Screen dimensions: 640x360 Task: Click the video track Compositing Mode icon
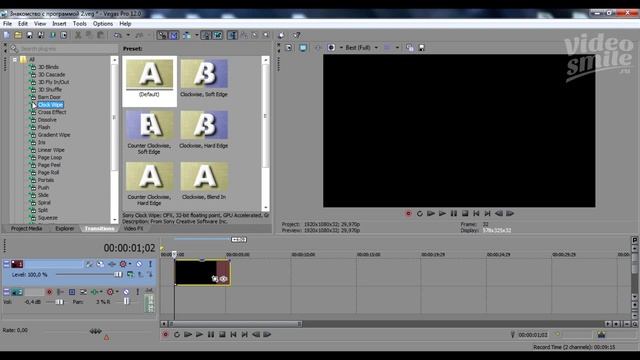pos(130,274)
